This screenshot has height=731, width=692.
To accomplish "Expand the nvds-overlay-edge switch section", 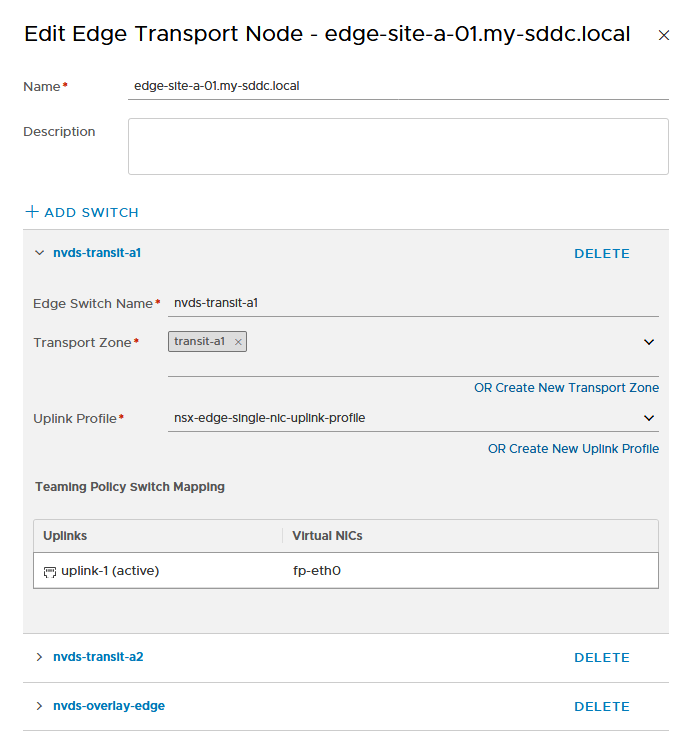I will (40, 706).
